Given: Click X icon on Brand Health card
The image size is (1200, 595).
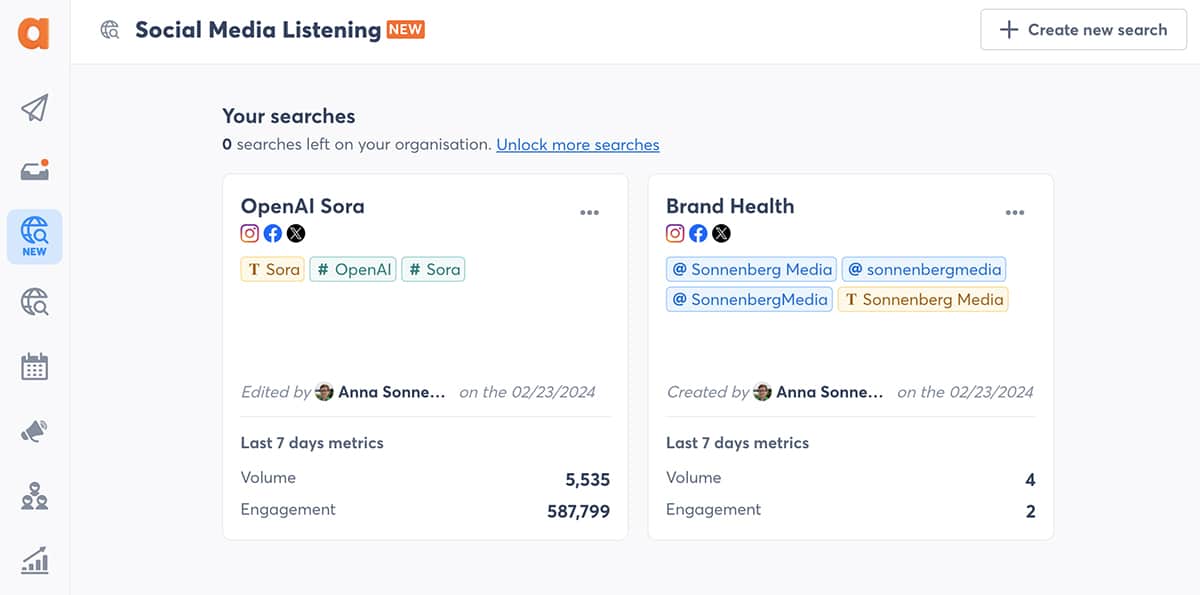Looking at the screenshot, I should [x=721, y=233].
